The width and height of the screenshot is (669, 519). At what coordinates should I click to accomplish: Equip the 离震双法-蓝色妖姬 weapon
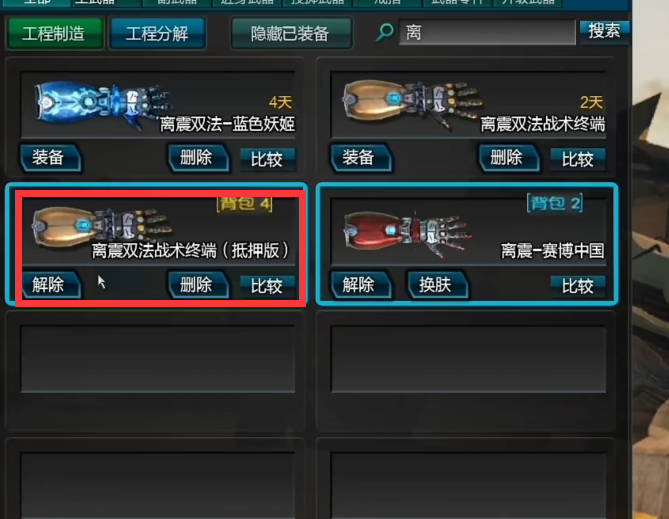(50, 157)
